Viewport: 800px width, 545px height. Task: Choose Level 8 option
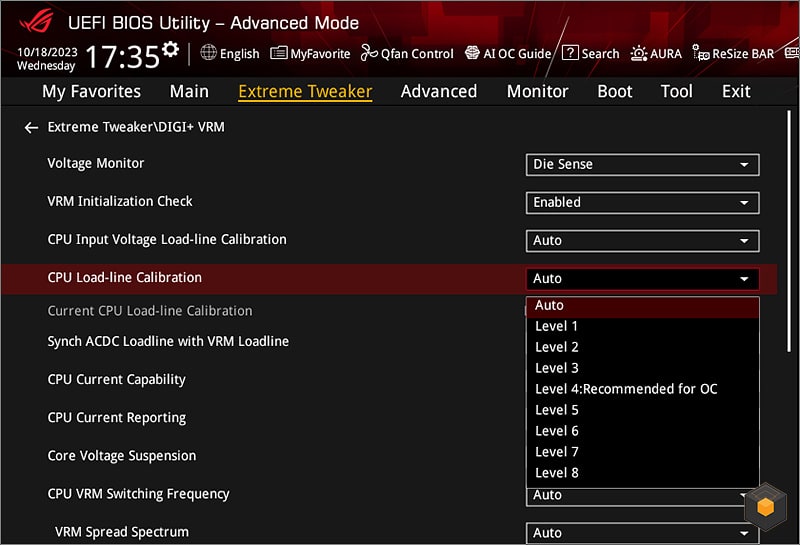642,473
